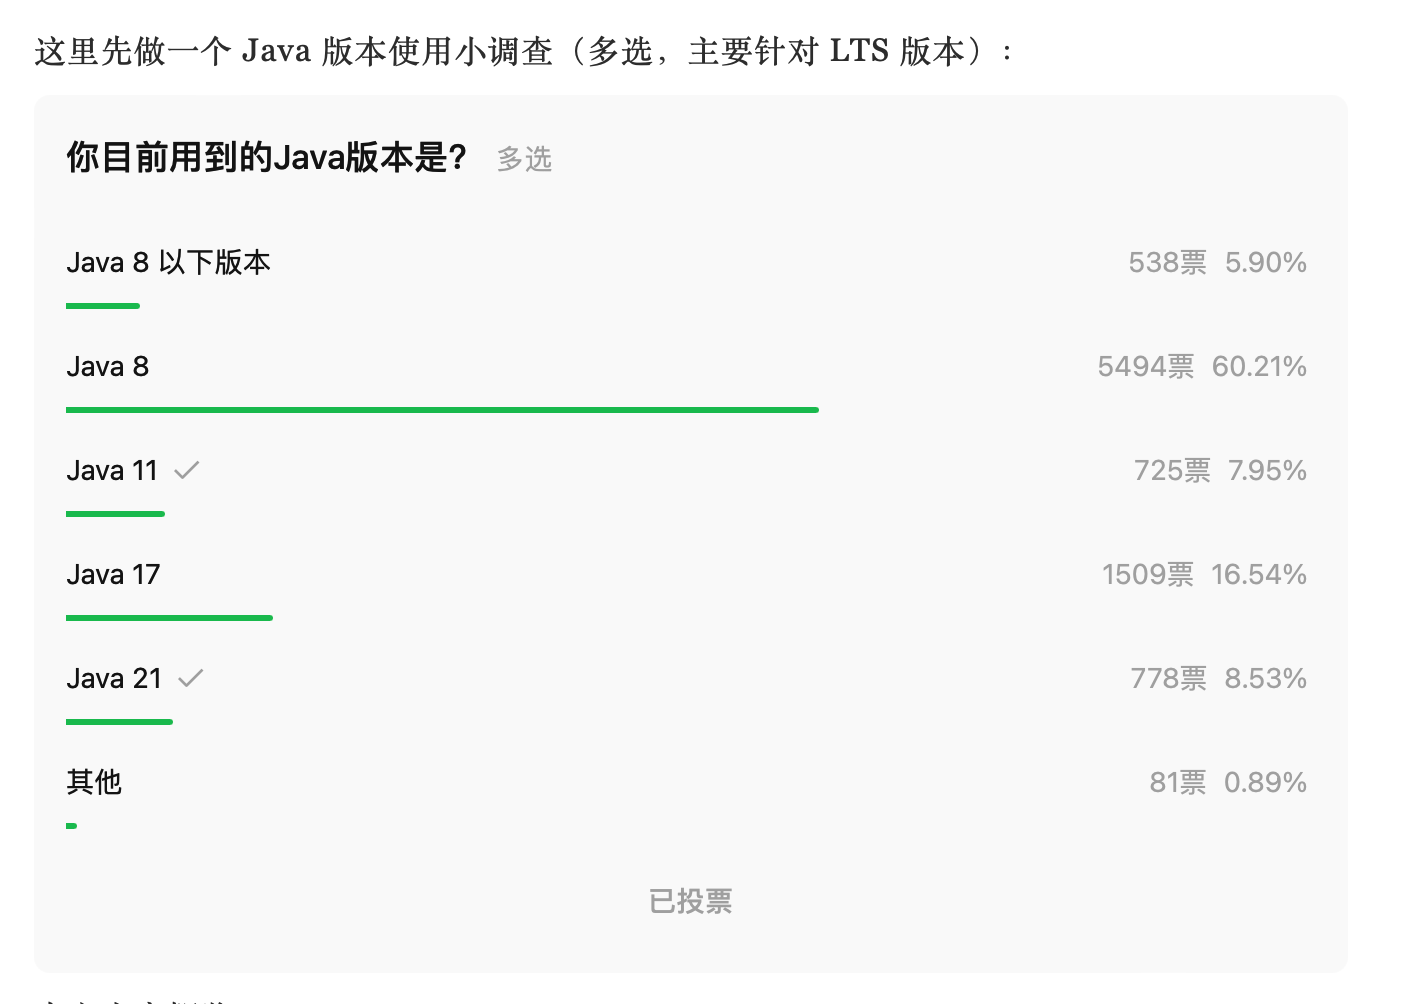1428x1004 pixels.
Task: Click the intro text about Java 版本使用小调查
Action: tap(521, 50)
